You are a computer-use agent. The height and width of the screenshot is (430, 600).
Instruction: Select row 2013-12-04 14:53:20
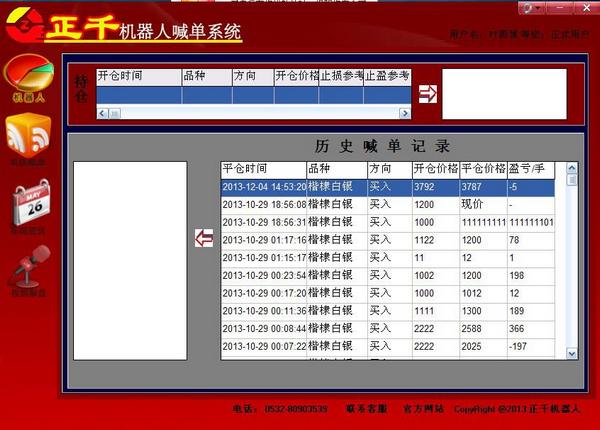click(388, 187)
